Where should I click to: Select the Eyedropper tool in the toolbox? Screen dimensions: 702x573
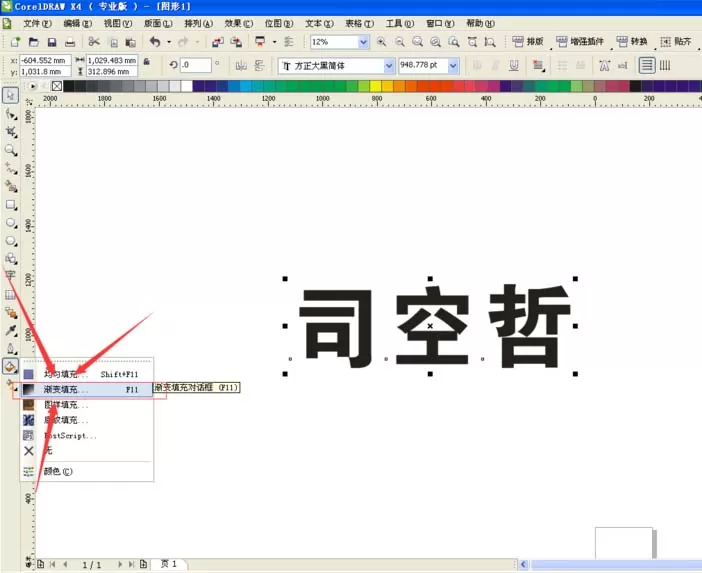pos(11,330)
